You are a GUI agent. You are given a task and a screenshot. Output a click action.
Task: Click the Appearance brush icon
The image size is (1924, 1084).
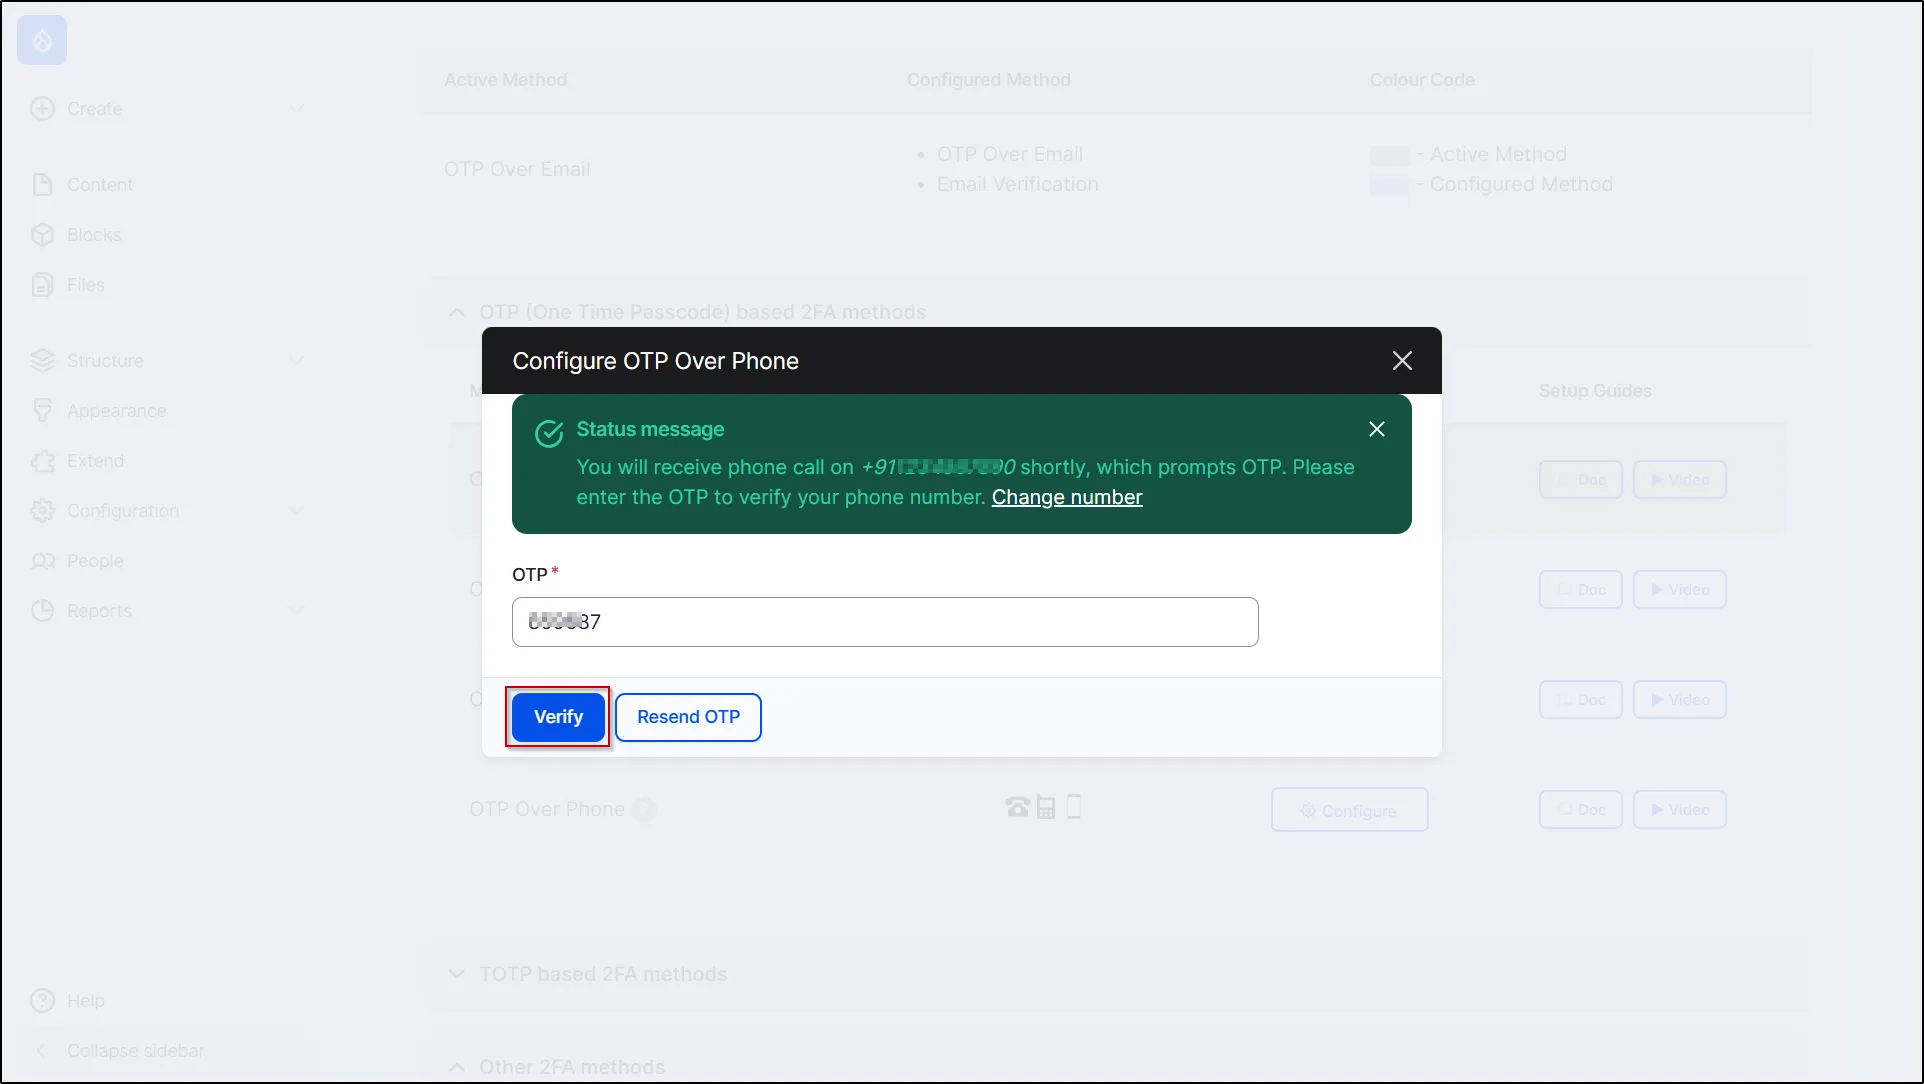coord(42,411)
